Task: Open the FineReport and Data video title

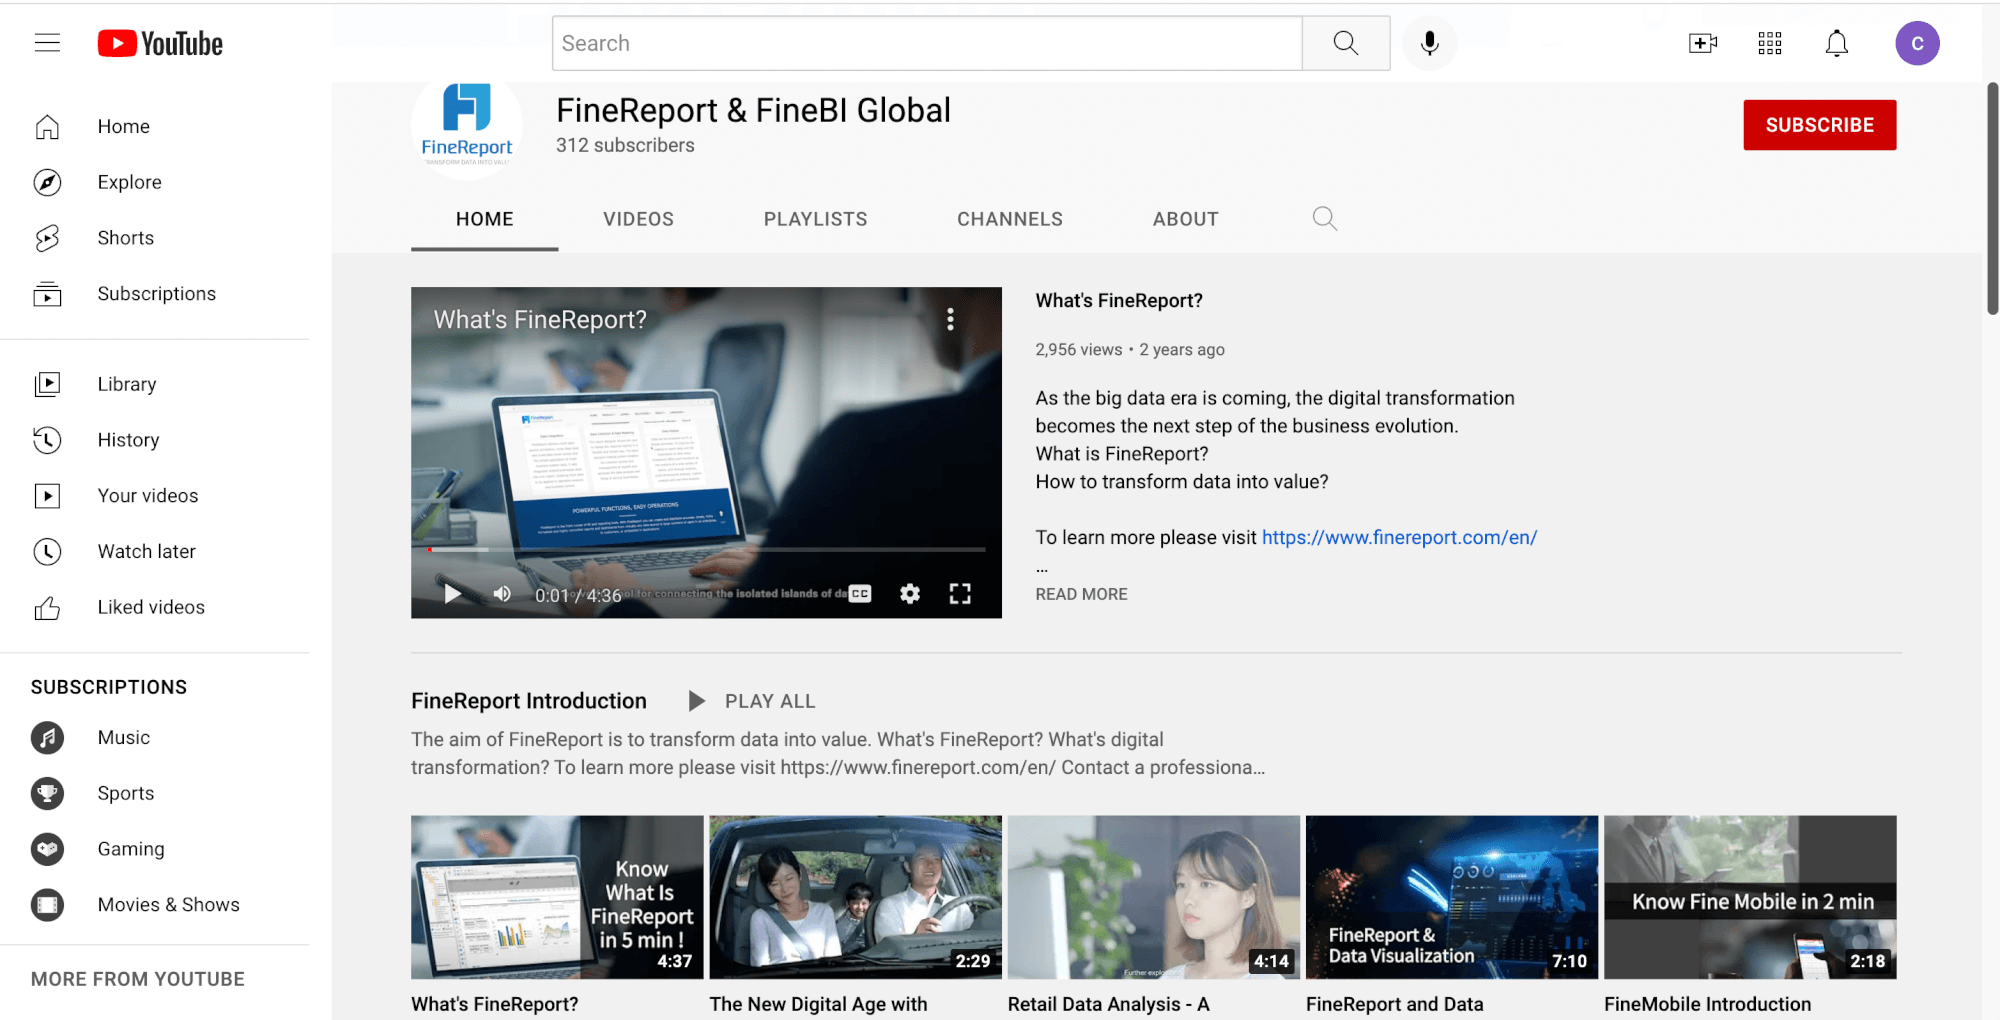Action: tap(1394, 1004)
